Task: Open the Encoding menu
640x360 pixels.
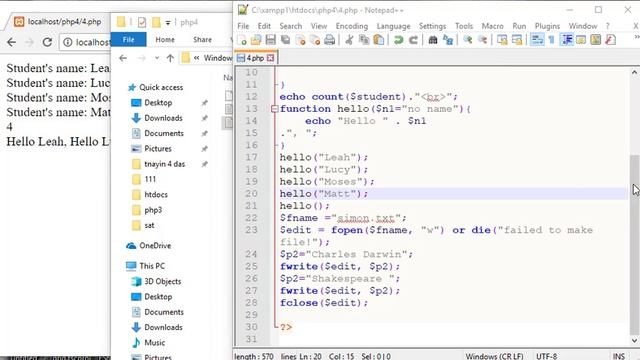Action: 352,26
